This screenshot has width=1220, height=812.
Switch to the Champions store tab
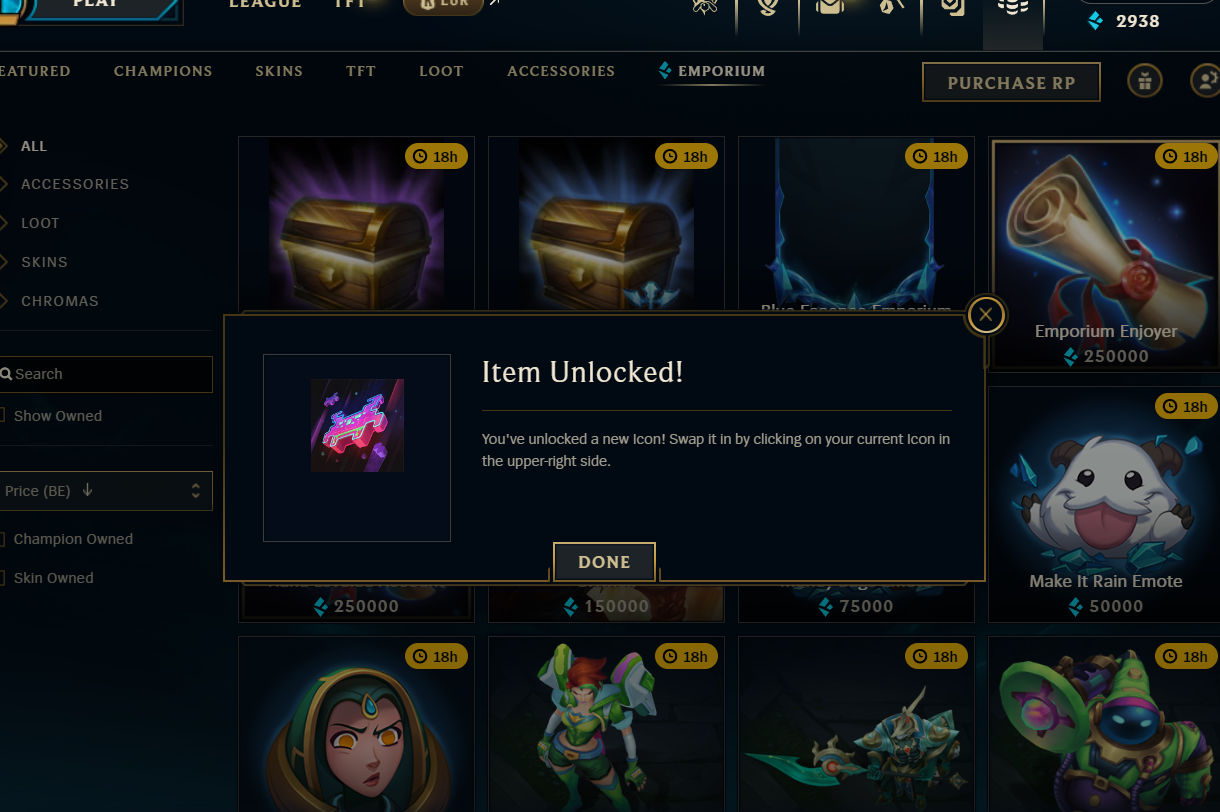pos(163,71)
